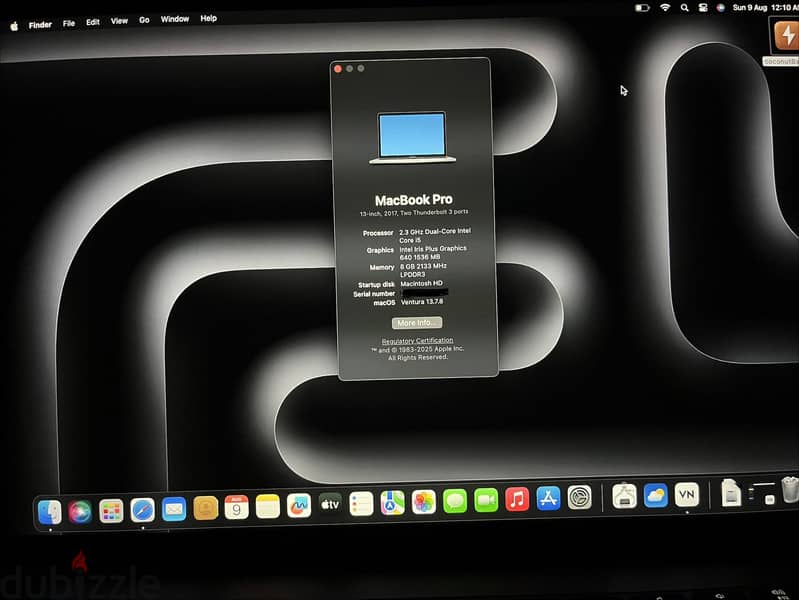This screenshot has width=799, height=600.
Task: Click 'Macintosh HD' startup disk value
Action: (421, 283)
